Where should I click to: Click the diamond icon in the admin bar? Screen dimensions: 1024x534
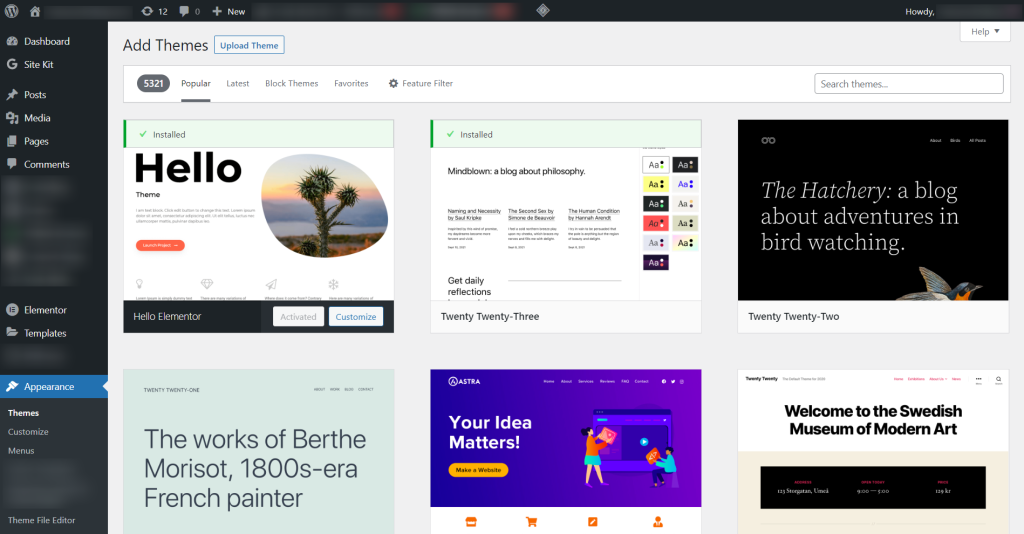click(x=543, y=10)
